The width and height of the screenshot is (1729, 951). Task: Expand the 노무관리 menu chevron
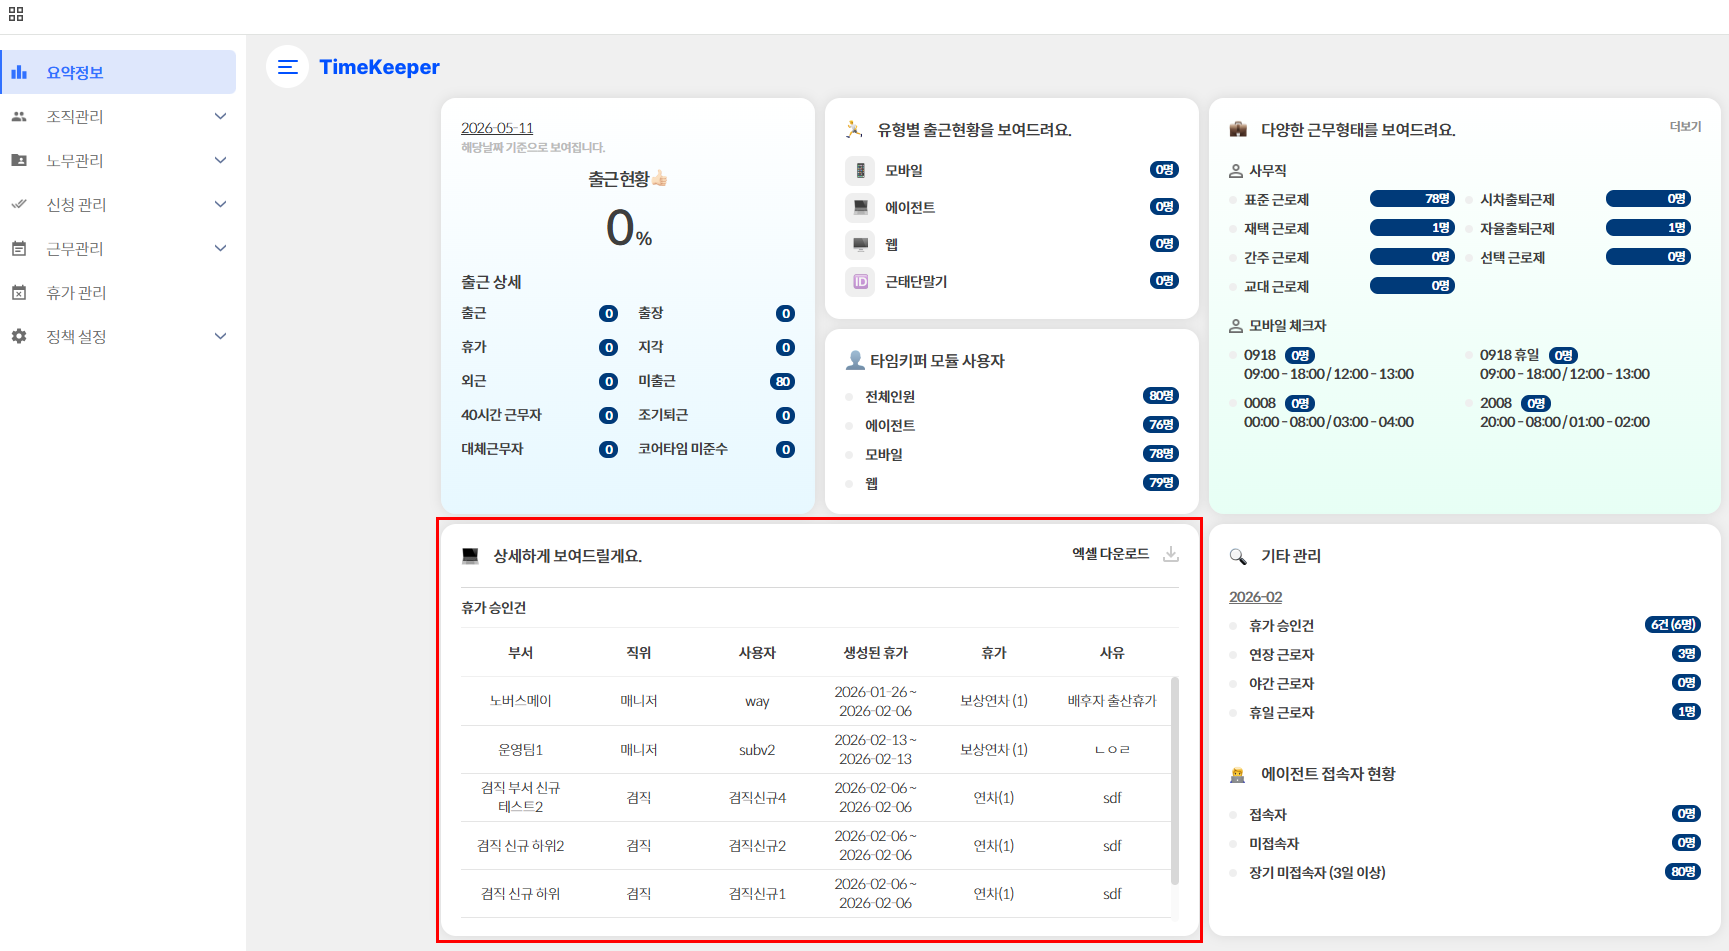[x=221, y=160]
